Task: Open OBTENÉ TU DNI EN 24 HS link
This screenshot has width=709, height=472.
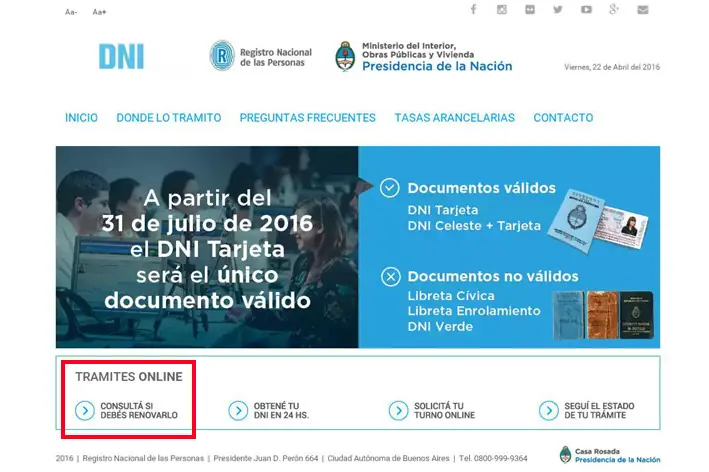Action: tap(281, 411)
